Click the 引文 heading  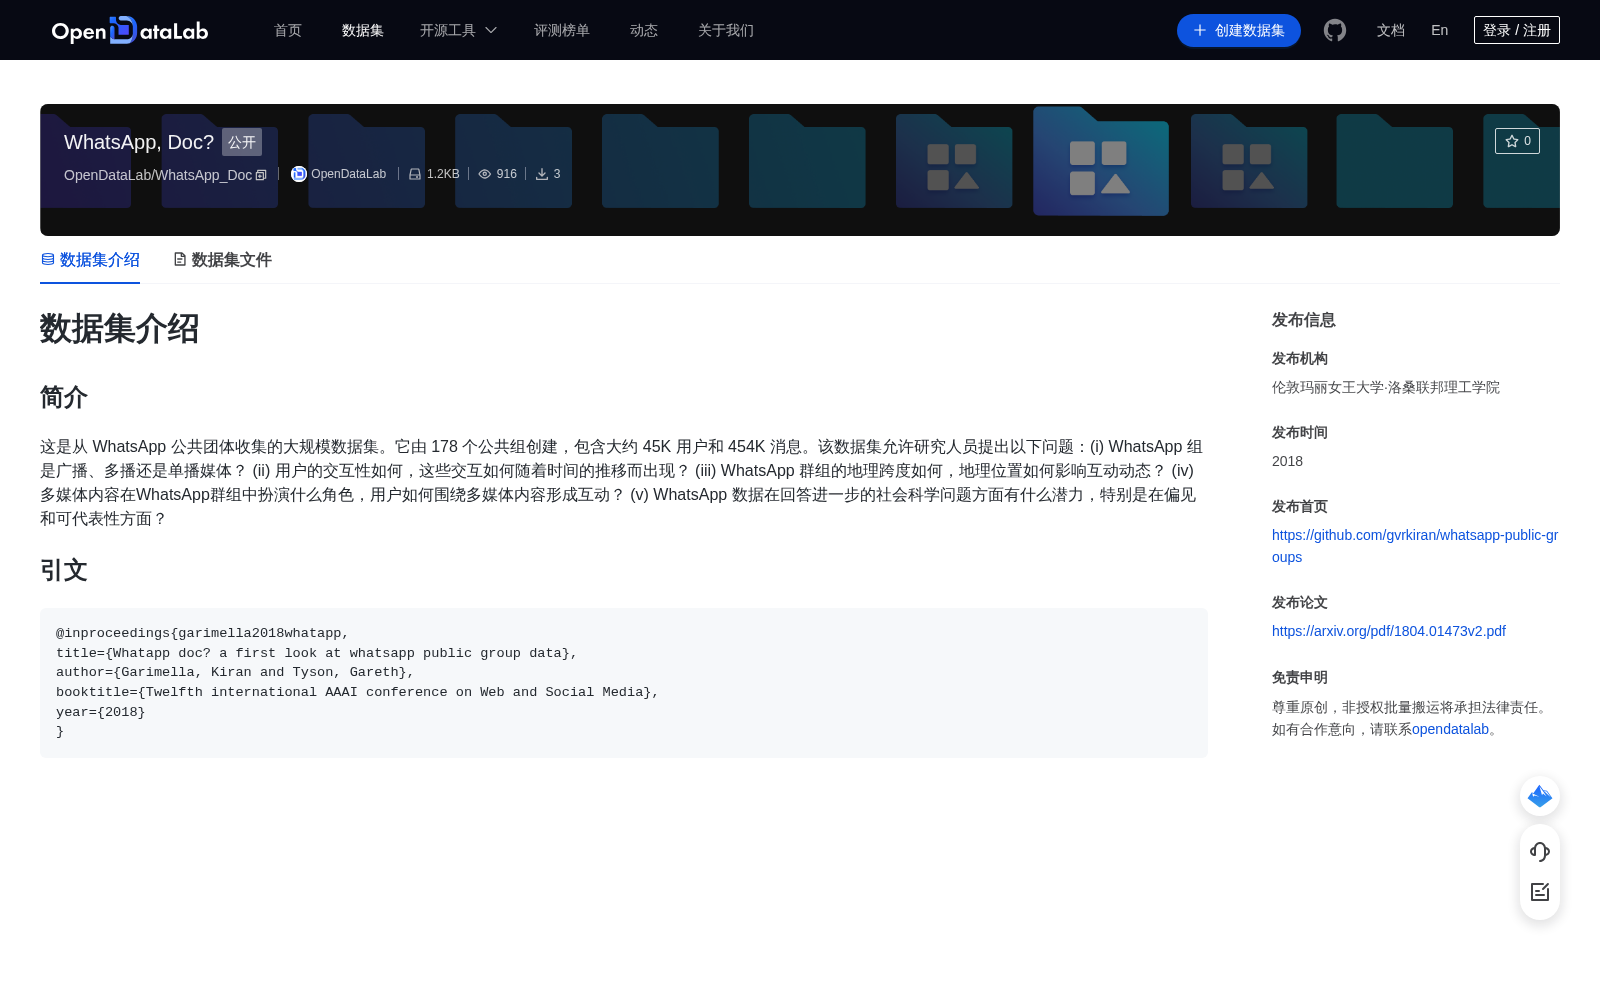point(64,570)
